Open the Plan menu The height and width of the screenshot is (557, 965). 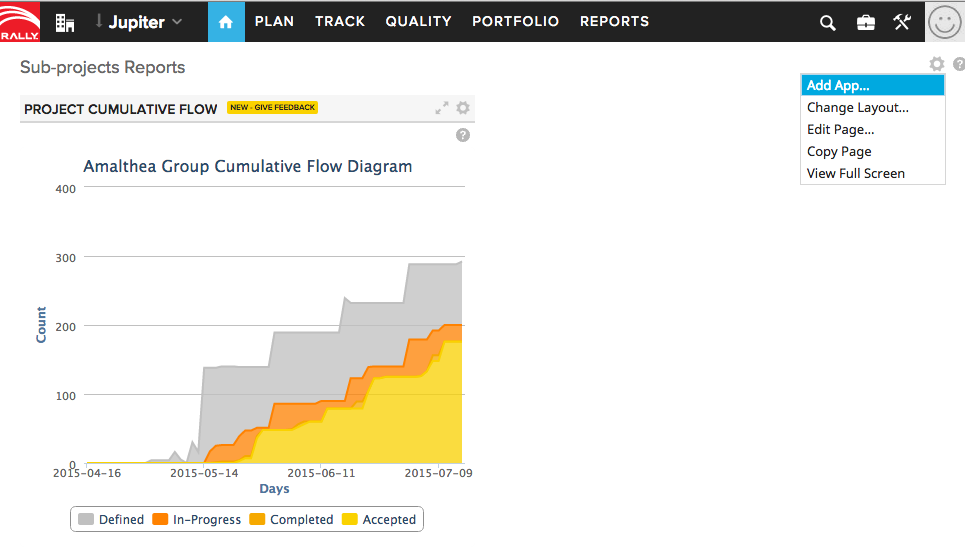274,21
